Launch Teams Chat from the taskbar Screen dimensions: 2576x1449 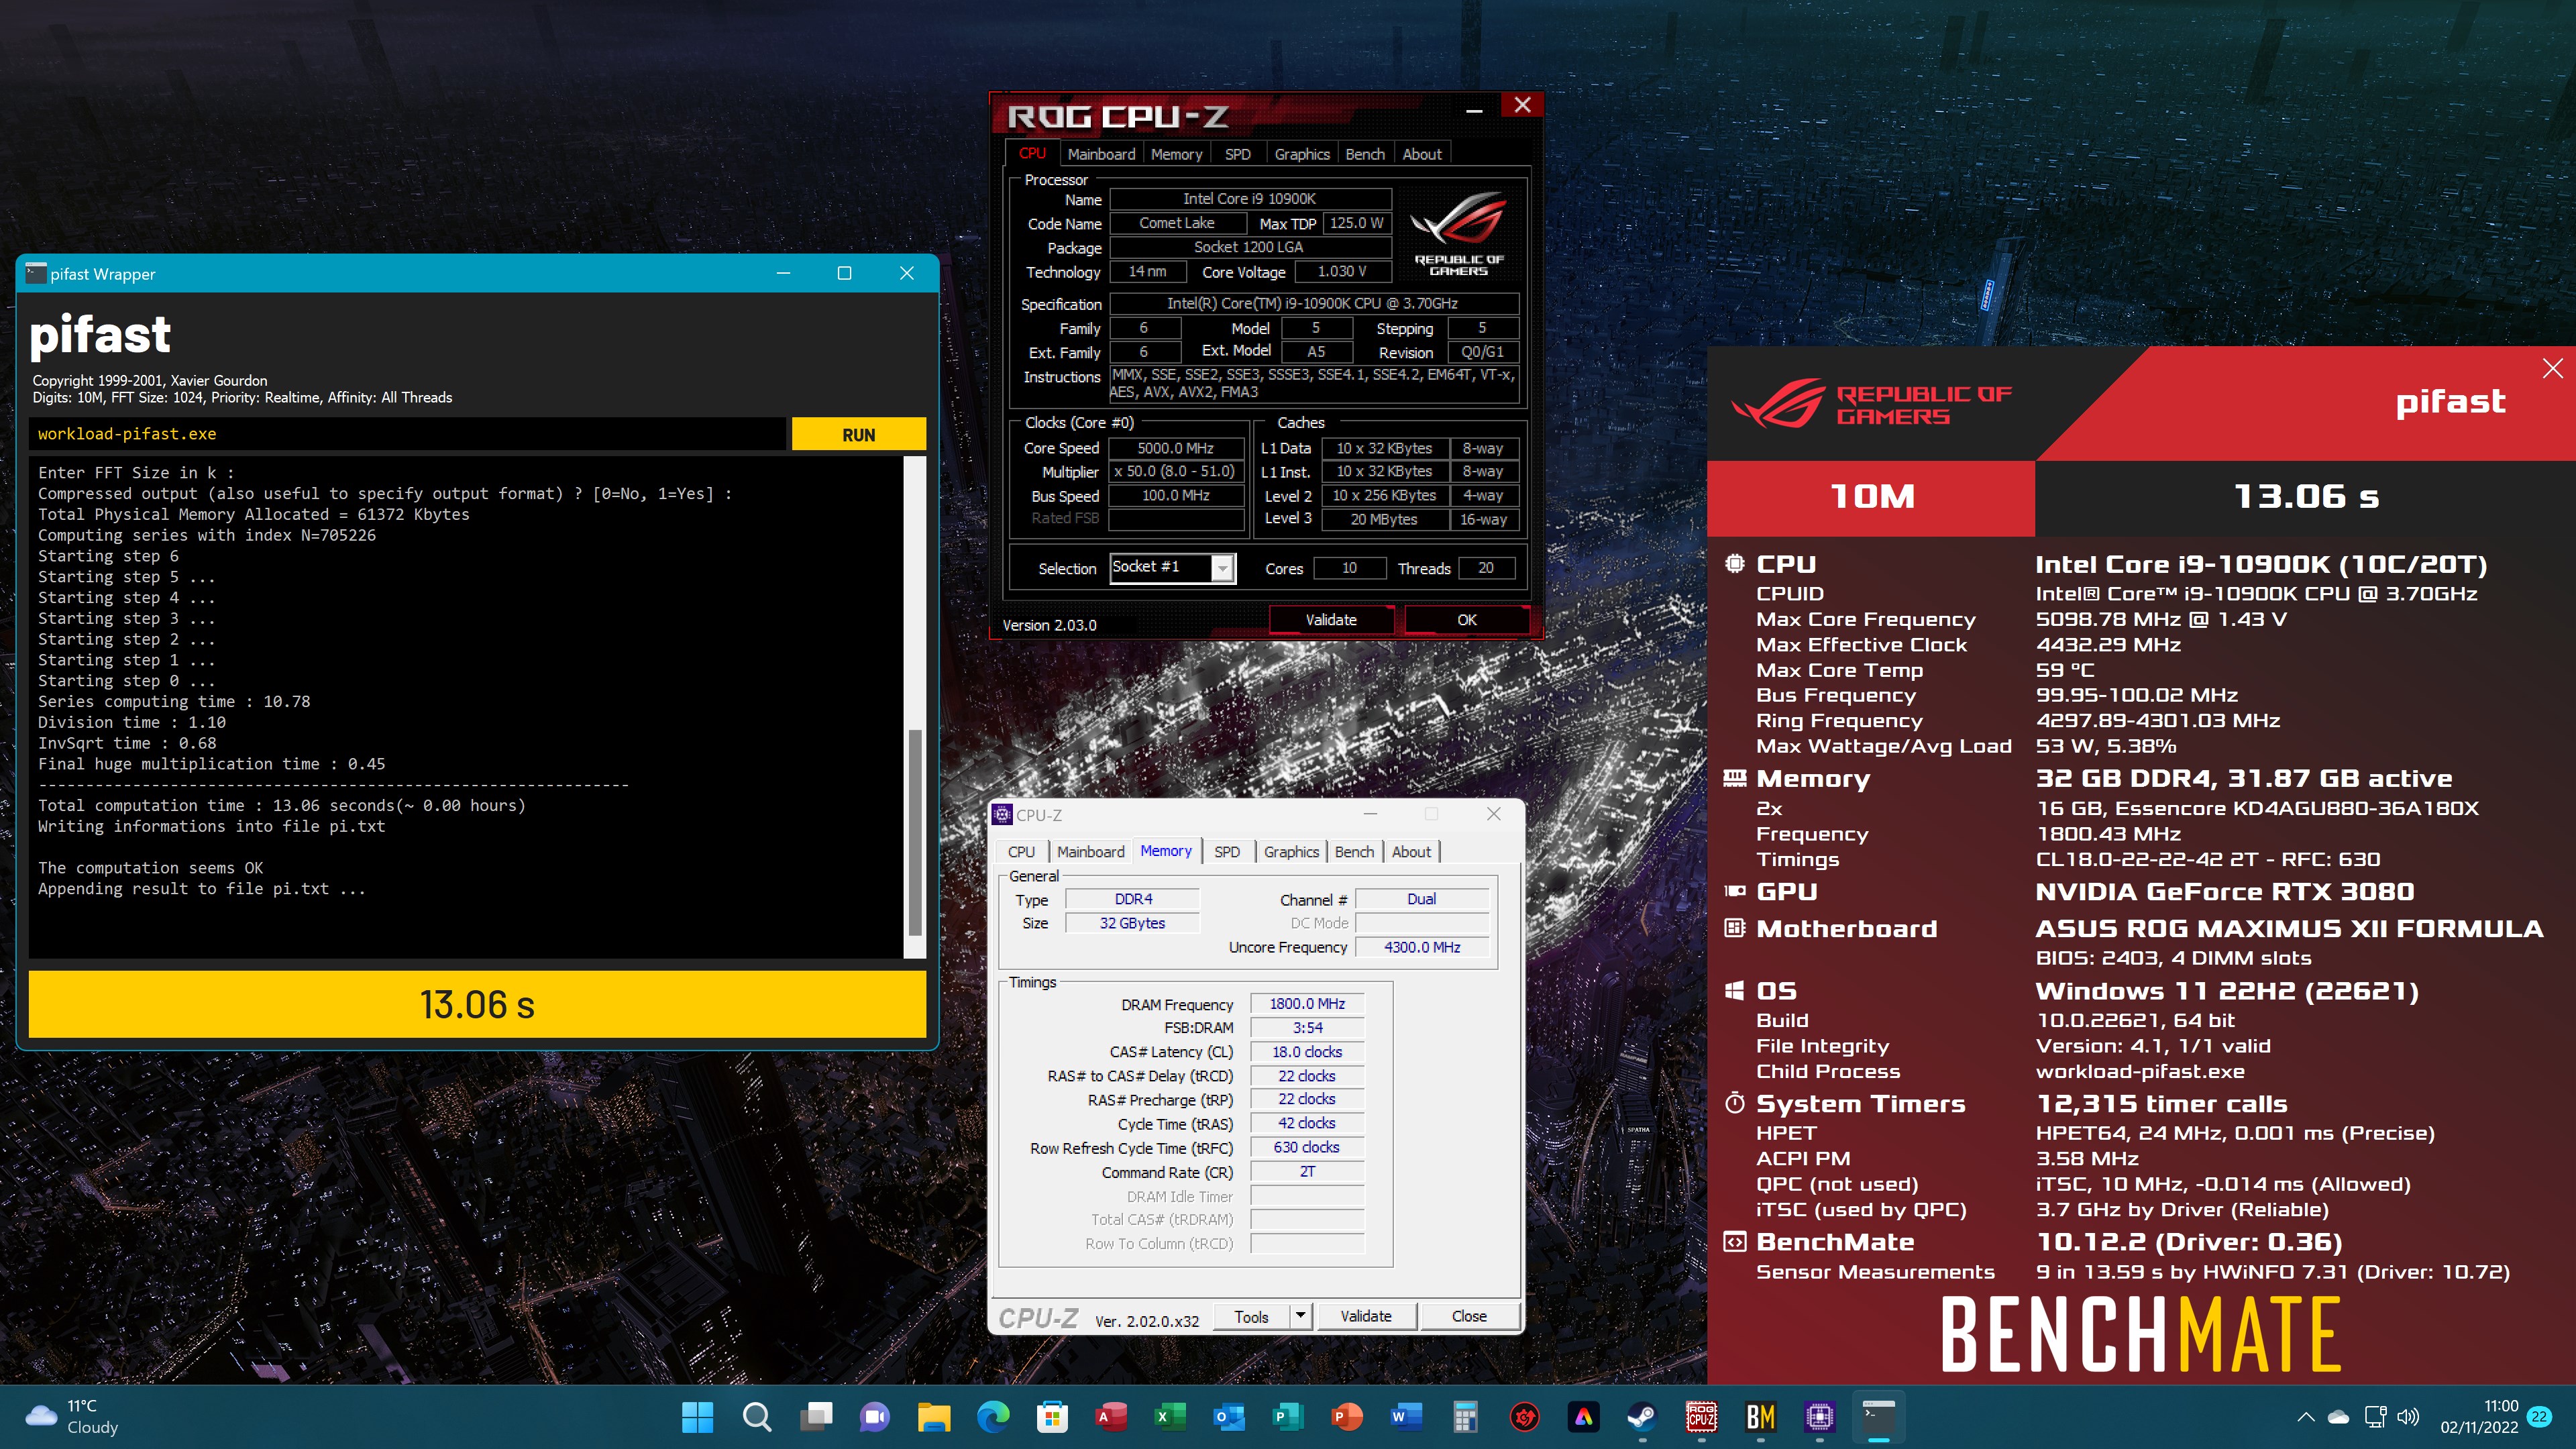874,1416
